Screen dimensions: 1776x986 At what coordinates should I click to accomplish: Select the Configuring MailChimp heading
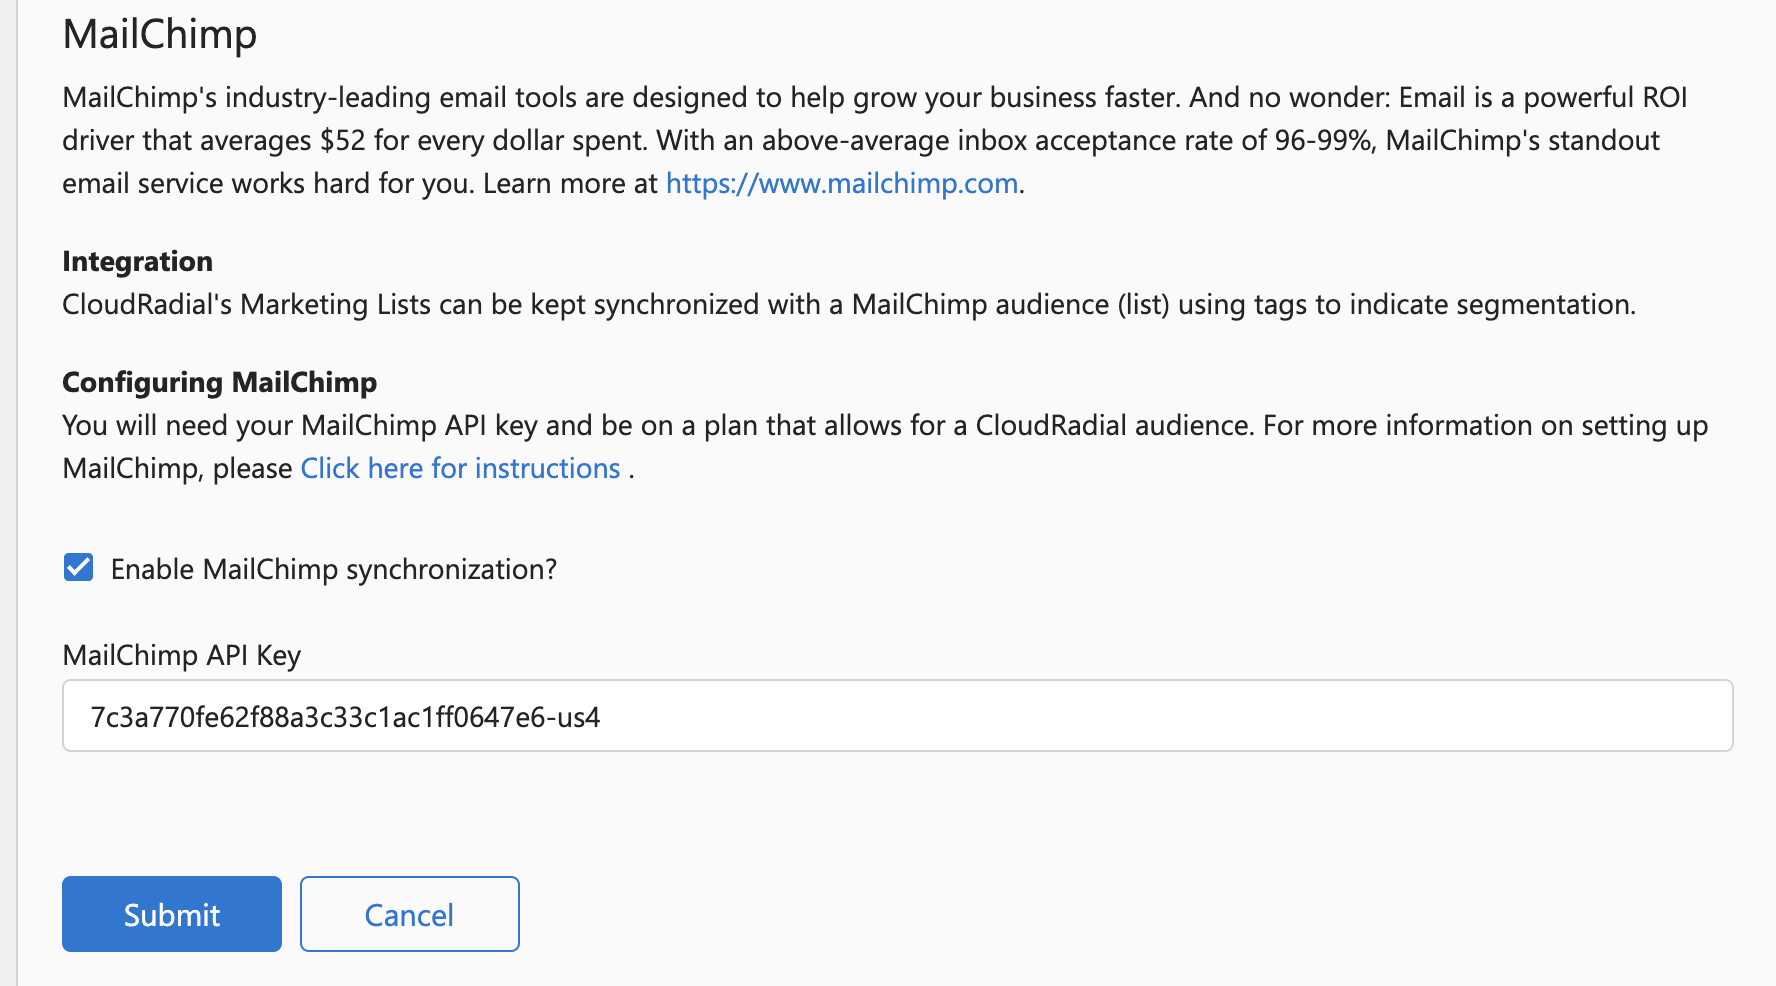(220, 383)
